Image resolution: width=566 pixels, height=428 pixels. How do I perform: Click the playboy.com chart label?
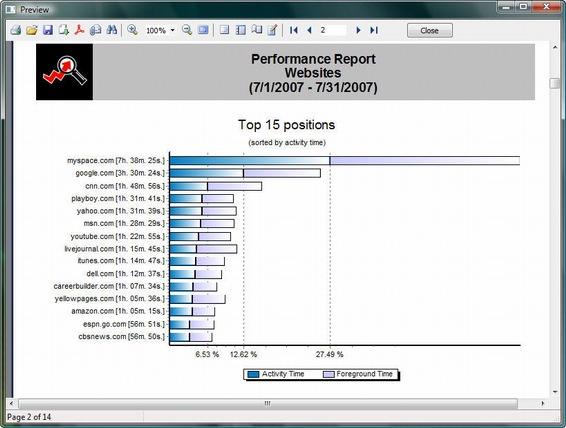coord(118,198)
